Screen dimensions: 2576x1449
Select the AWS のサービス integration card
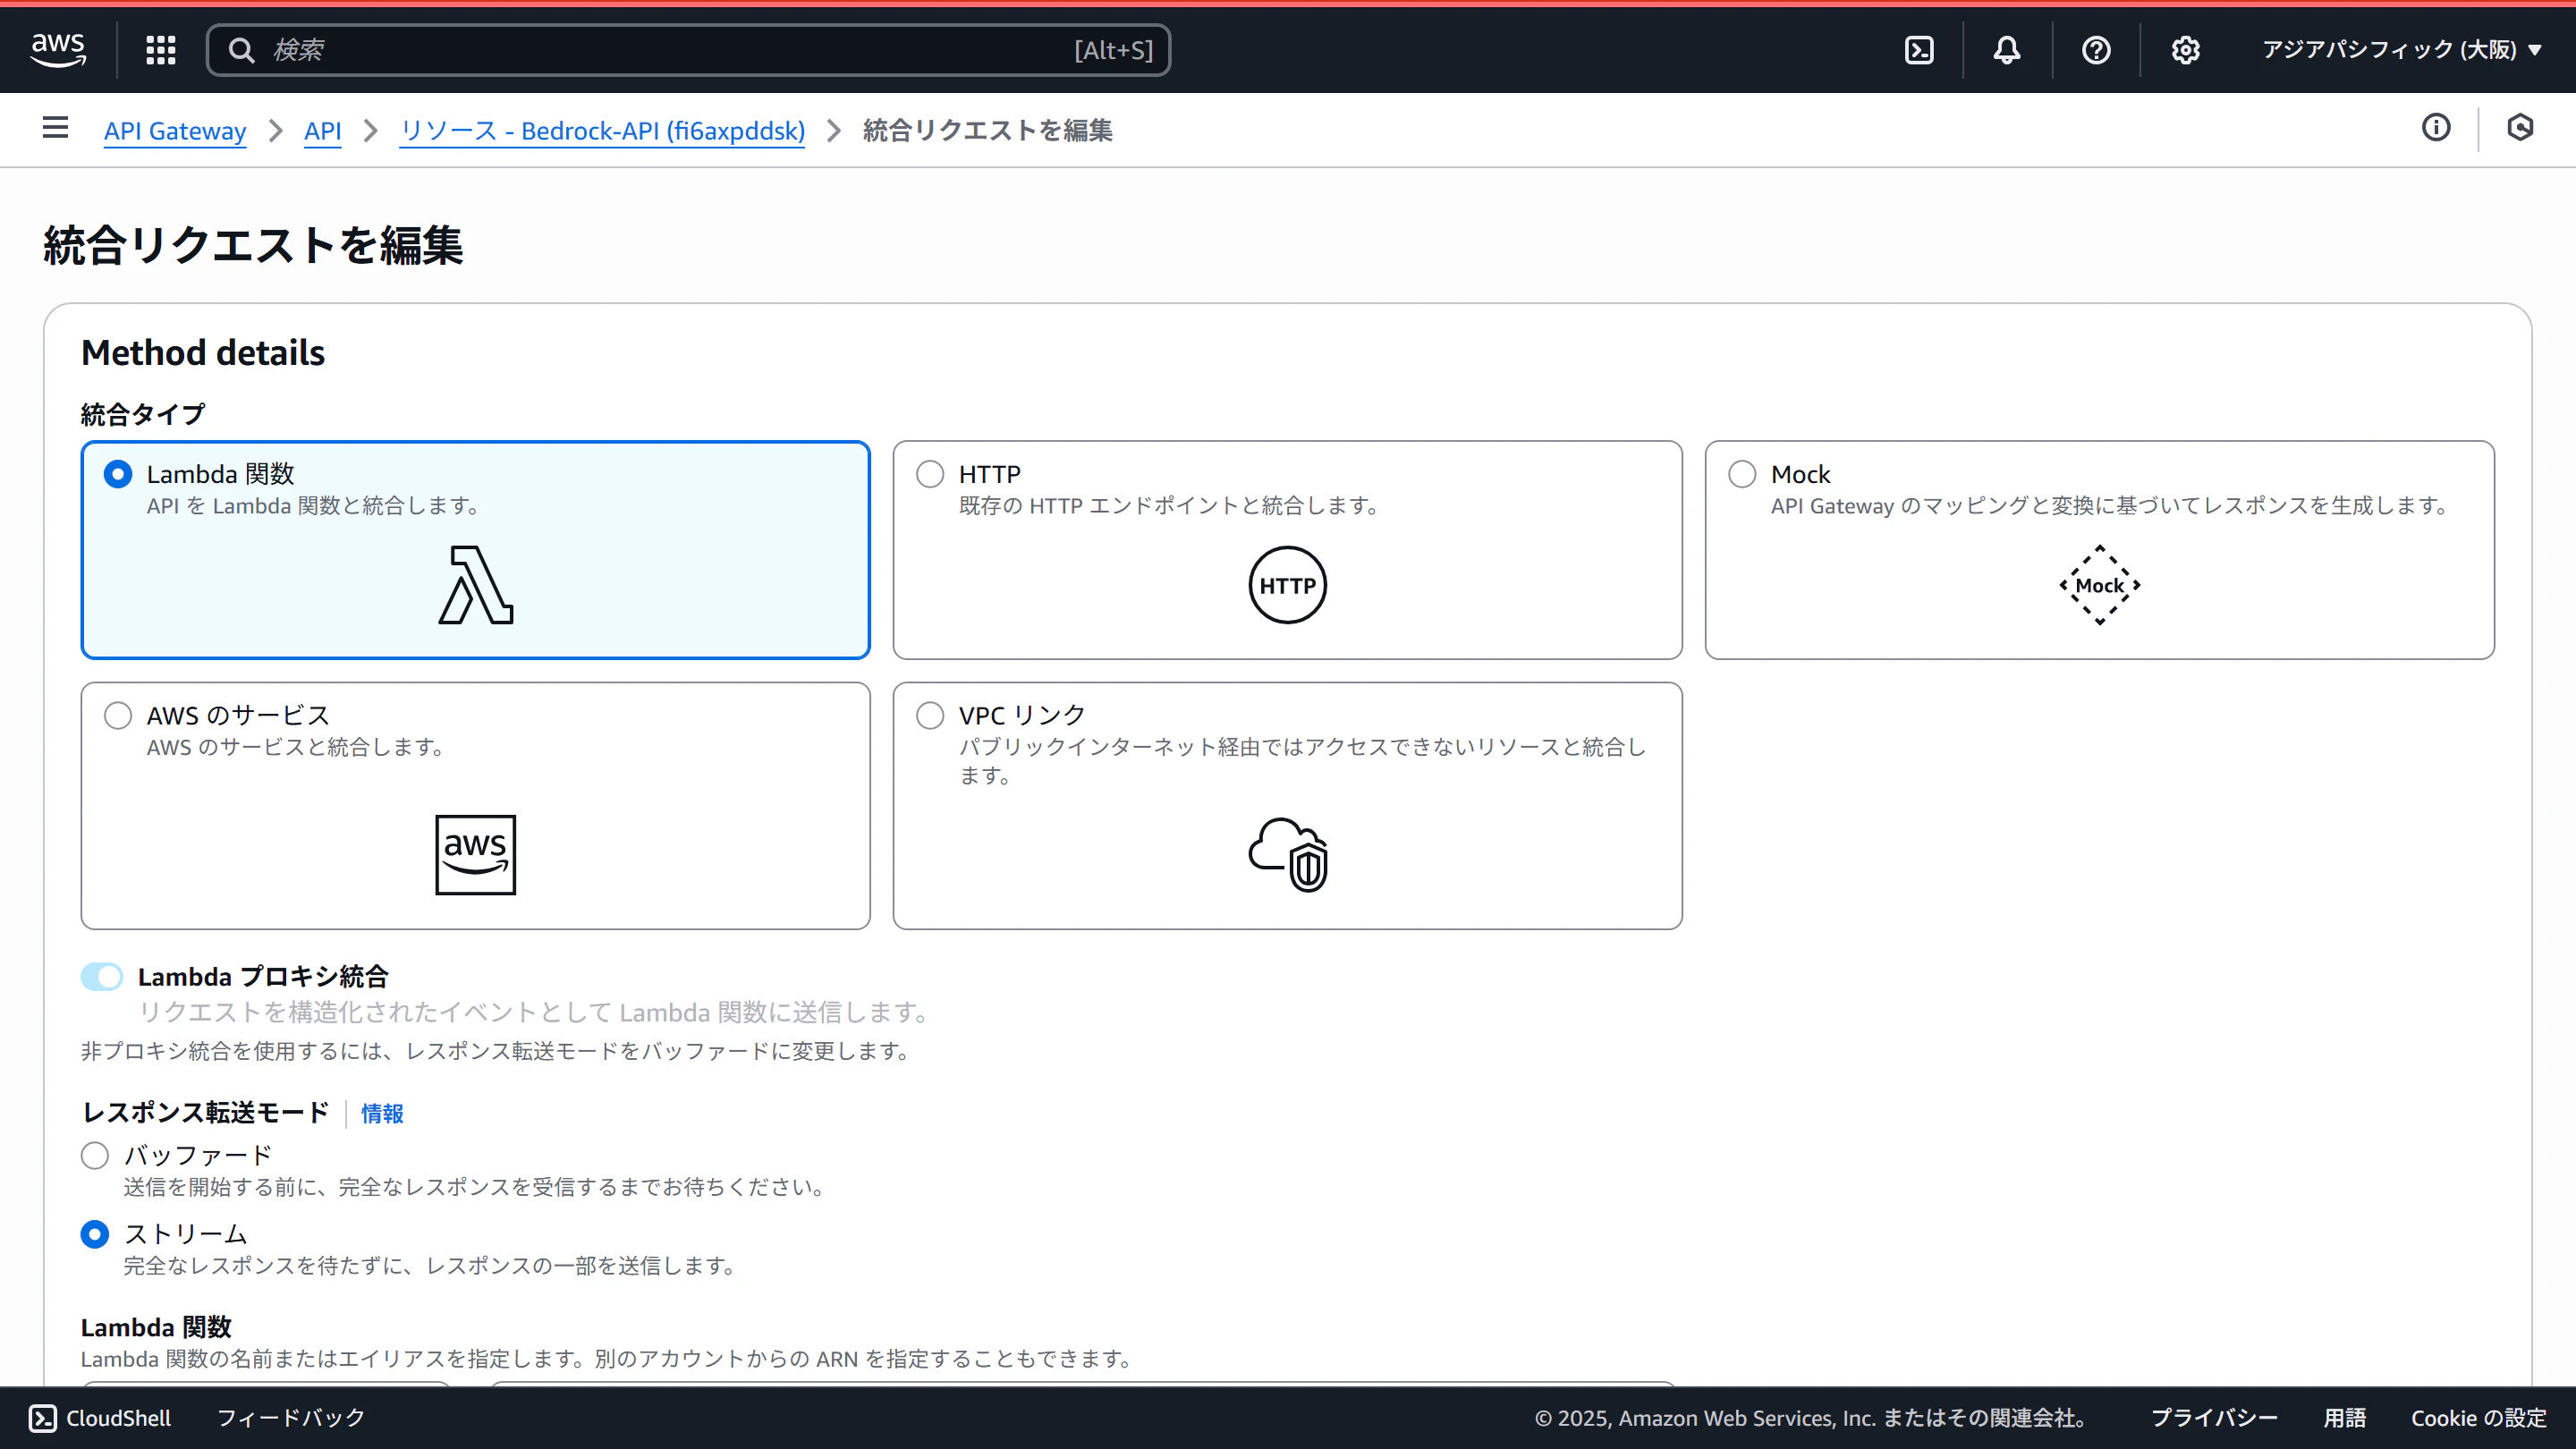click(118, 715)
